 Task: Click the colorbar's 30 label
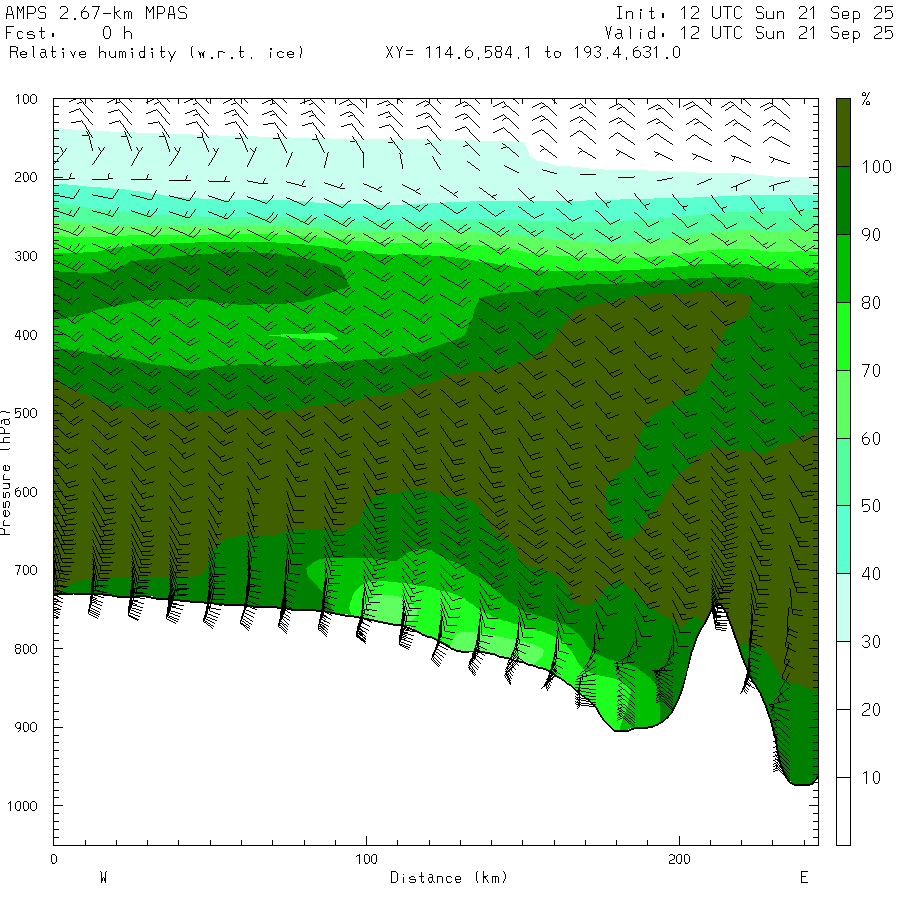point(871,642)
